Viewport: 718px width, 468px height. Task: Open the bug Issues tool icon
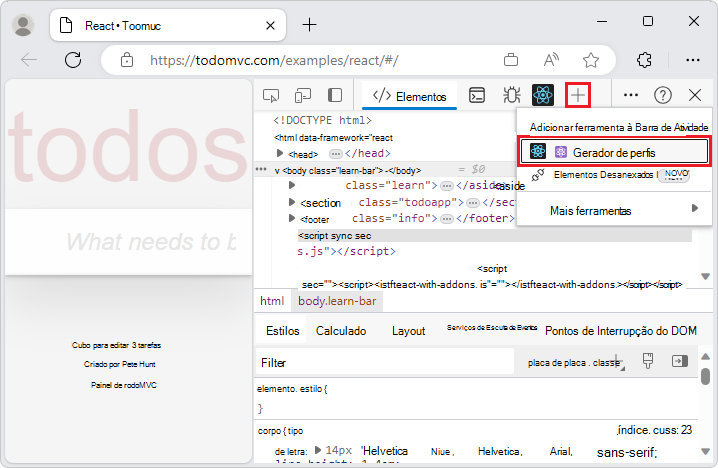click(511, 95)
